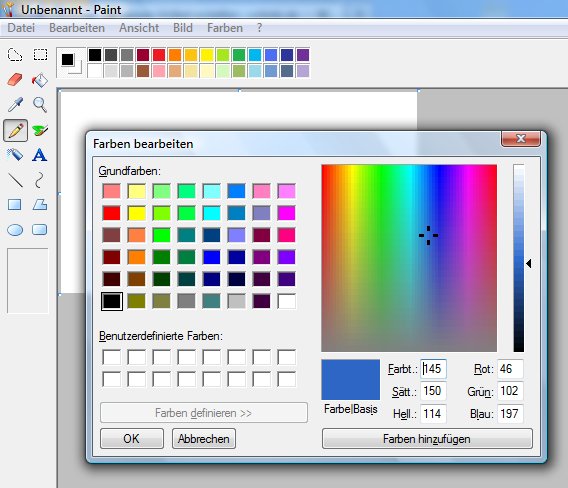Select the Eraser tool
Viewport: 568px width, 488px height.
tap(15, 80)
